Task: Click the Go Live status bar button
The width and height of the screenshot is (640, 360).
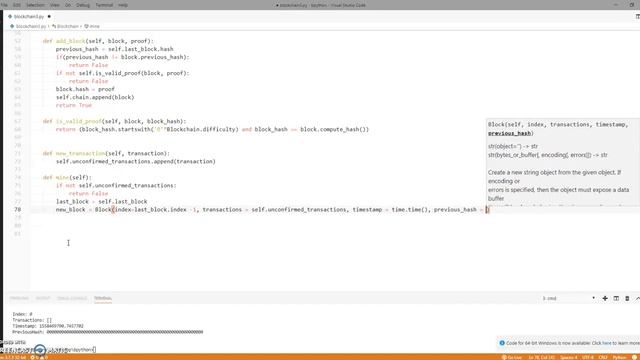Action: (512, 358)
